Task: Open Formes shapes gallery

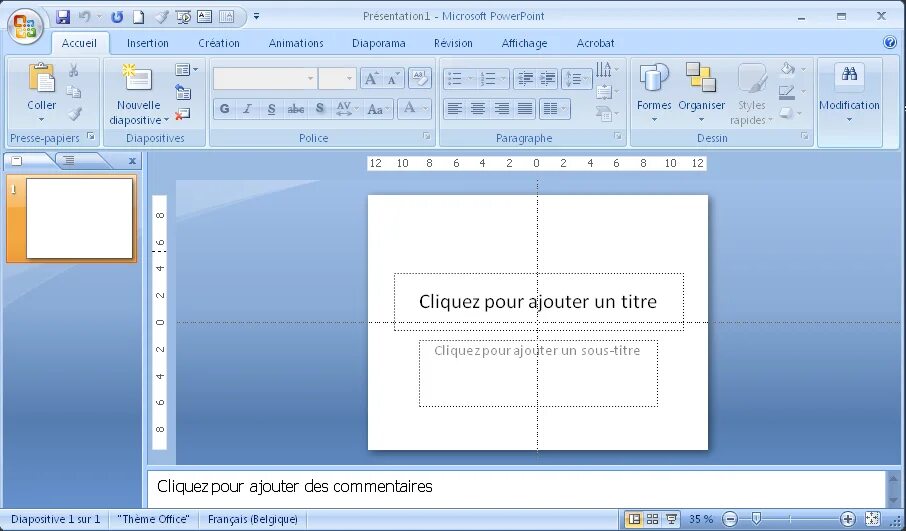Action: (x=654, y=92)
